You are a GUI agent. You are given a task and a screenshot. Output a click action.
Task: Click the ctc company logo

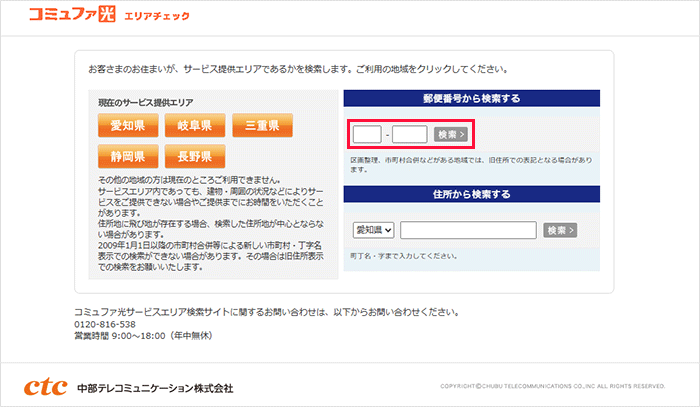coord(46,386)
